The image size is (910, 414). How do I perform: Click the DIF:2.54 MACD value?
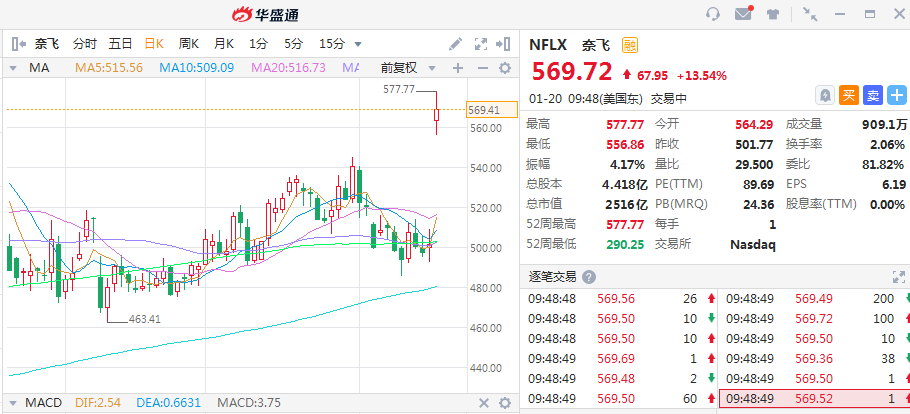tap(98, 403)
